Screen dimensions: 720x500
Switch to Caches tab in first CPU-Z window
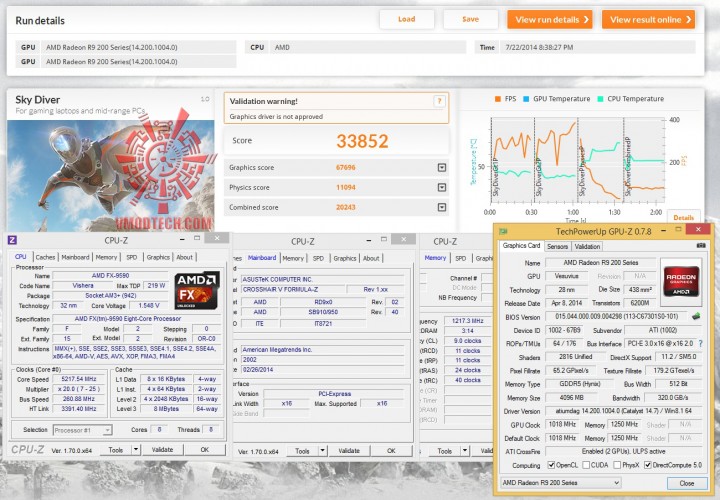[45, 258]
